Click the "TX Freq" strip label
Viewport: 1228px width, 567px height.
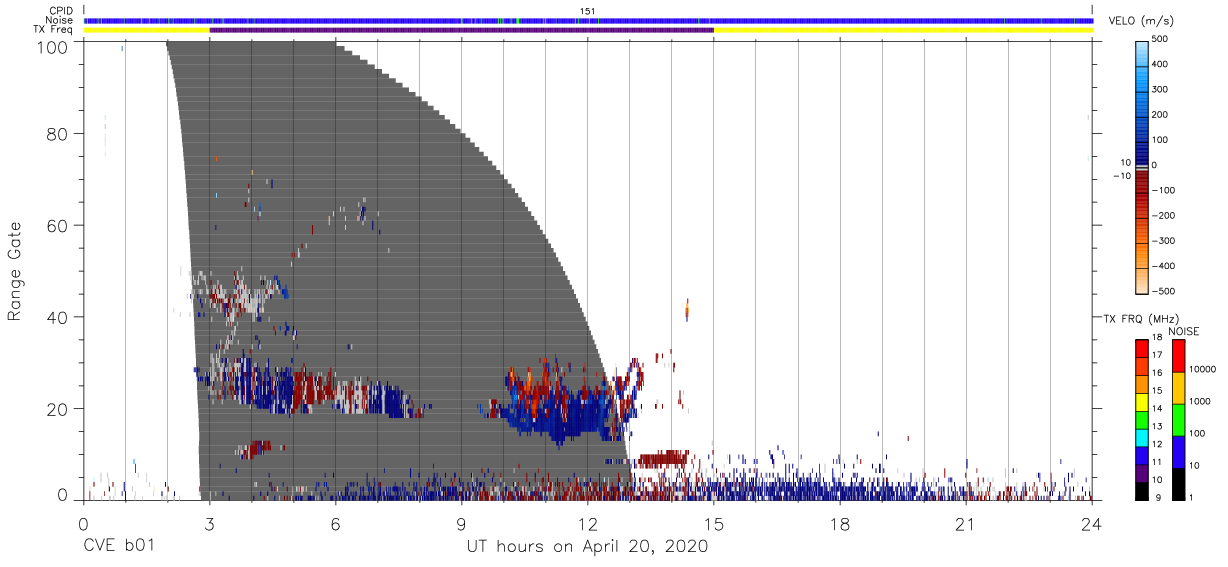pyautogui.click(x=54, y=30)
